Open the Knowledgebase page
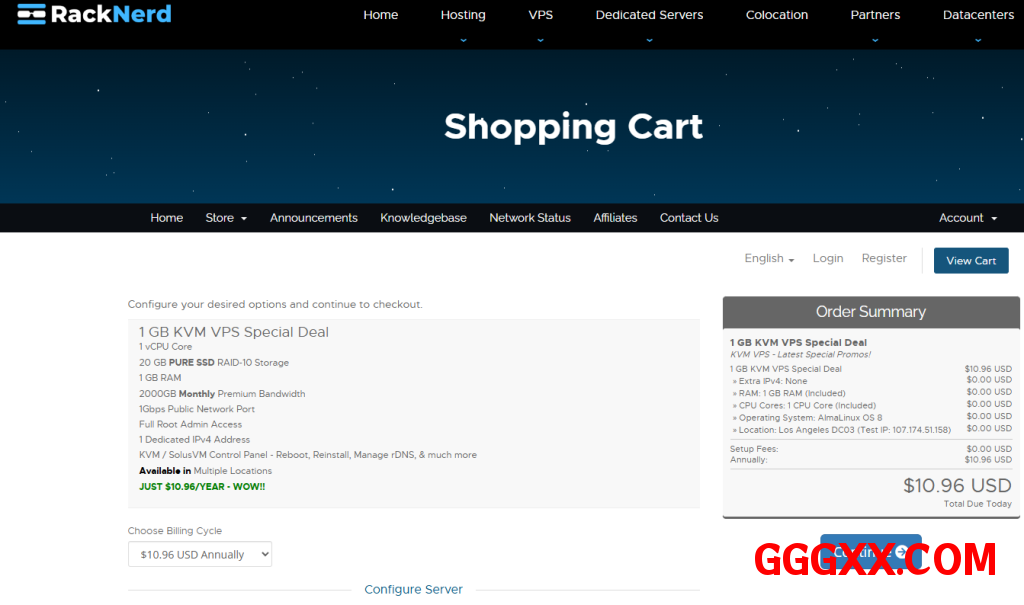The height and width of the screenshot is (605, 1024). pyautogui.click(x=423, y=218)
